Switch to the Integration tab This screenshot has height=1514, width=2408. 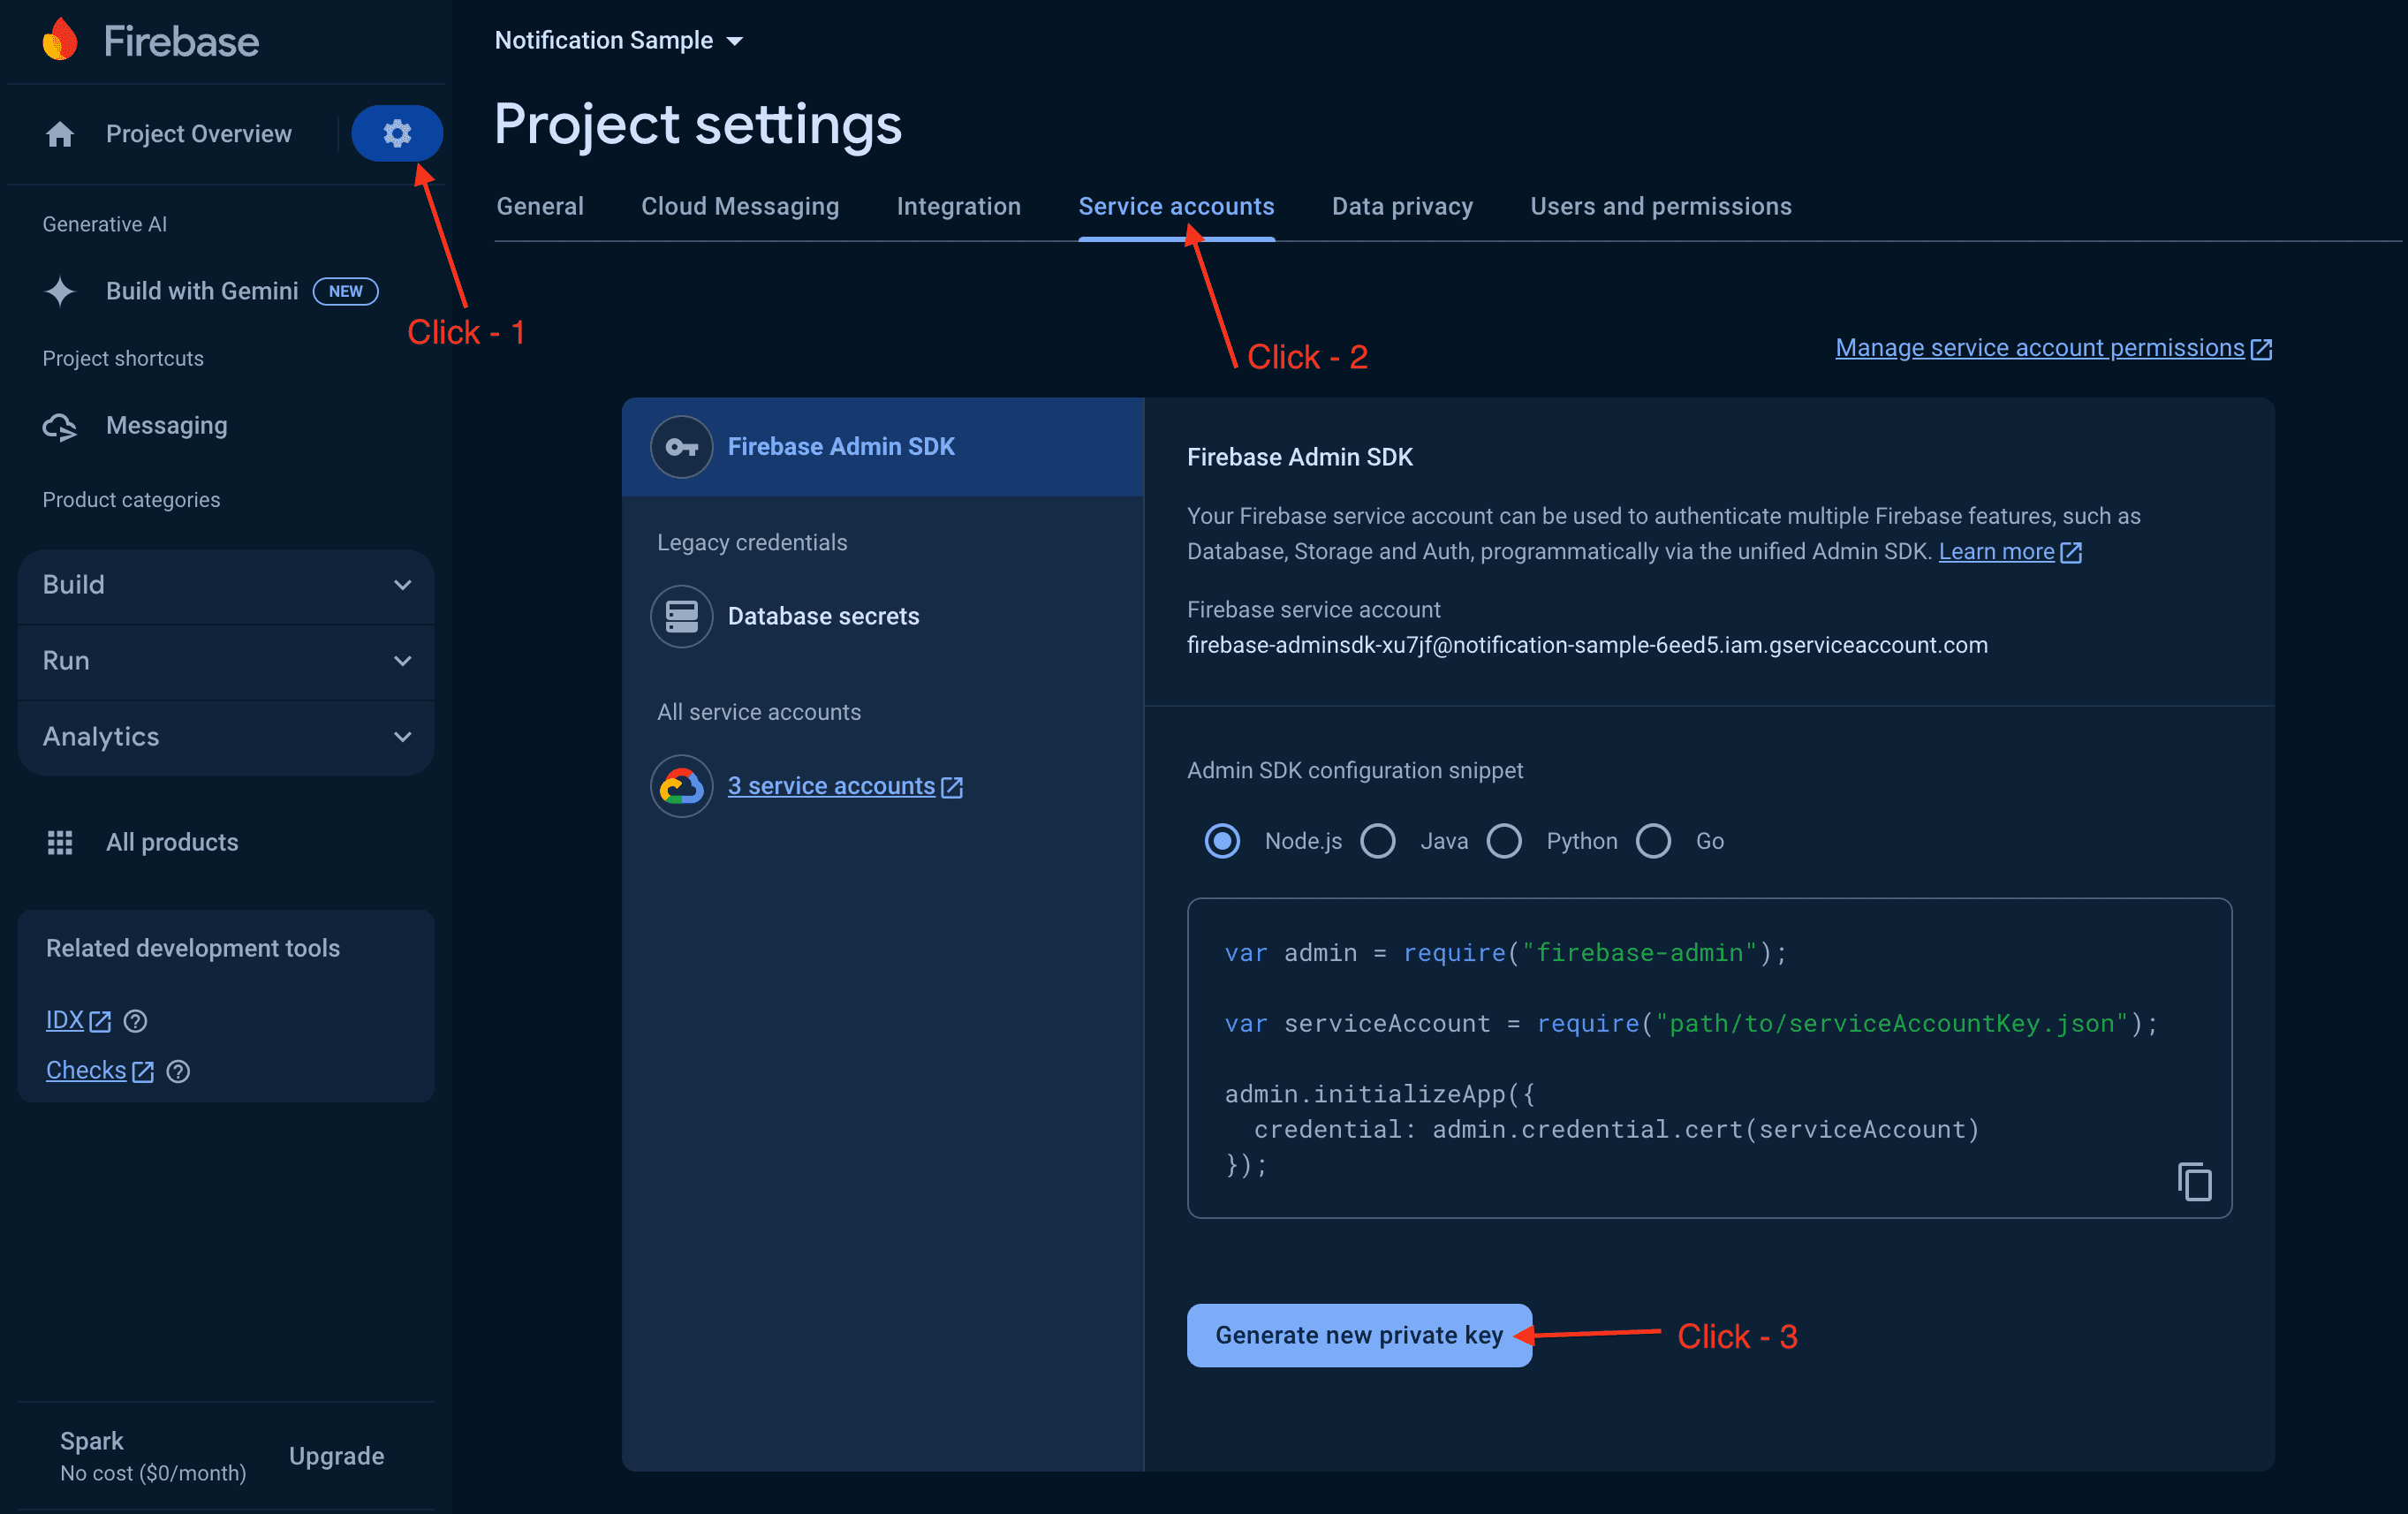tap(958, 206)
